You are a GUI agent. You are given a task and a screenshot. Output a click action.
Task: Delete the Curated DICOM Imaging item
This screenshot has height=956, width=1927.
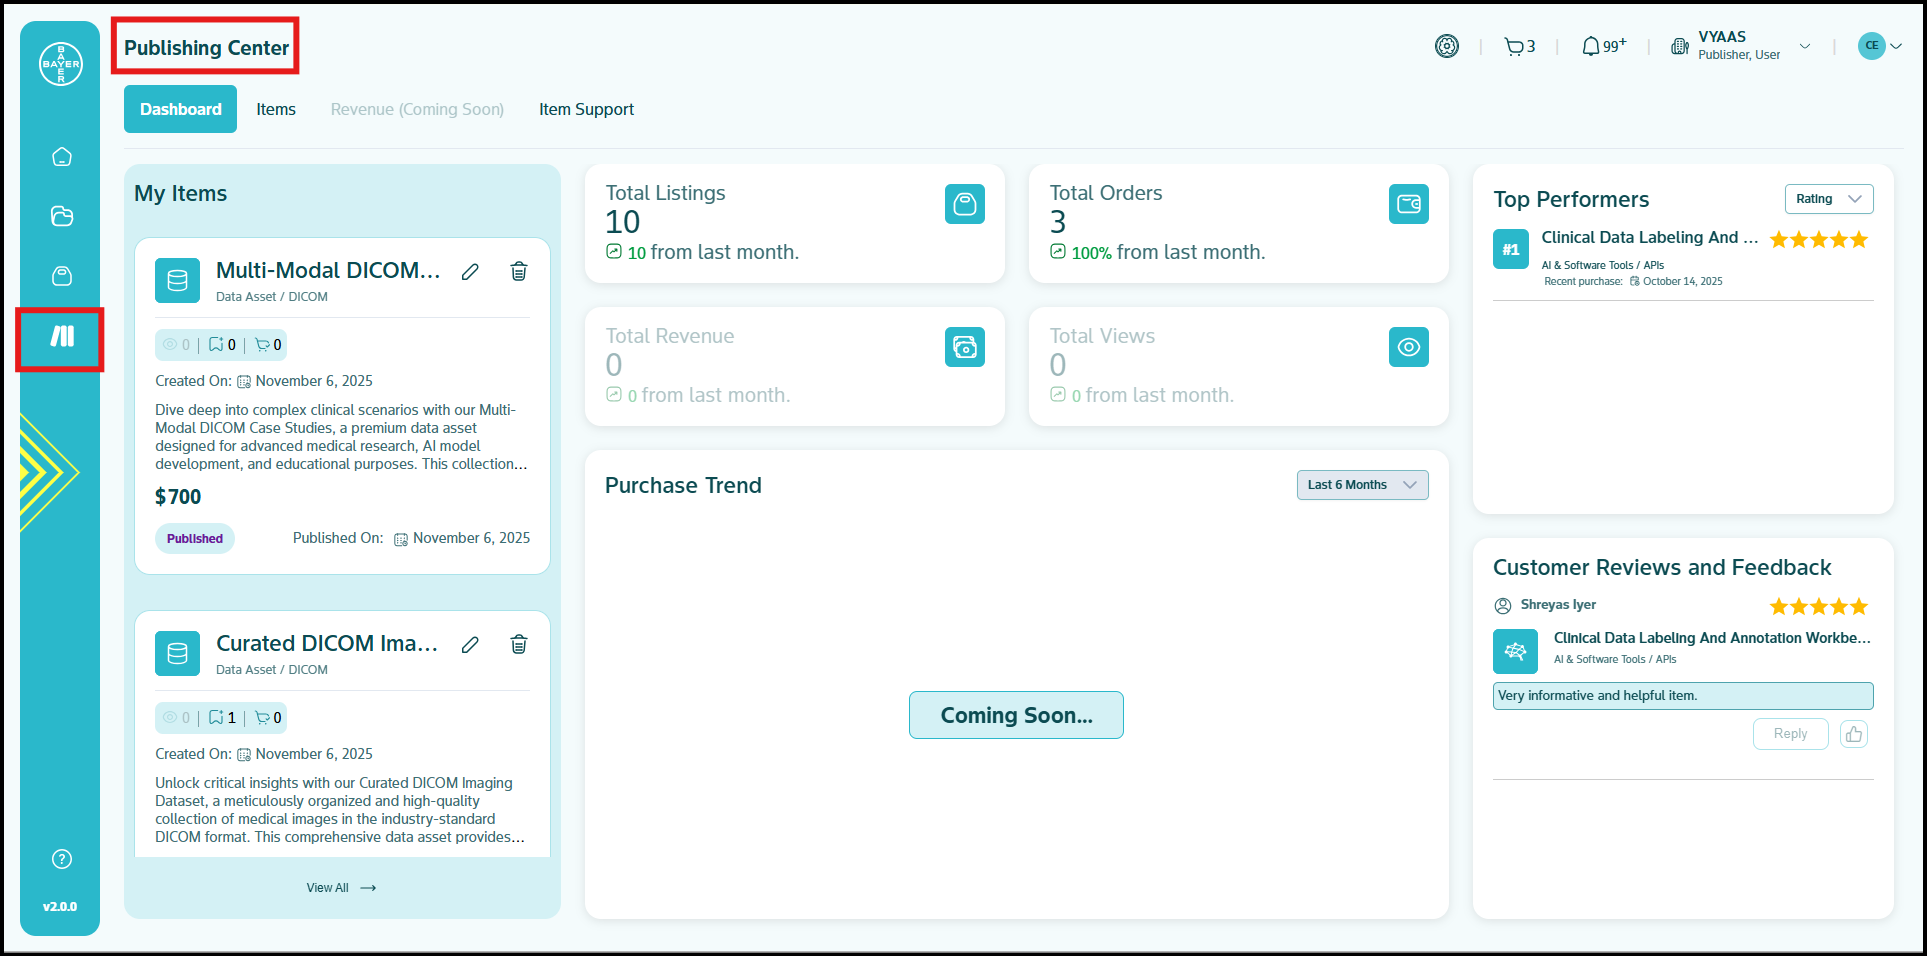click(519, 645)
